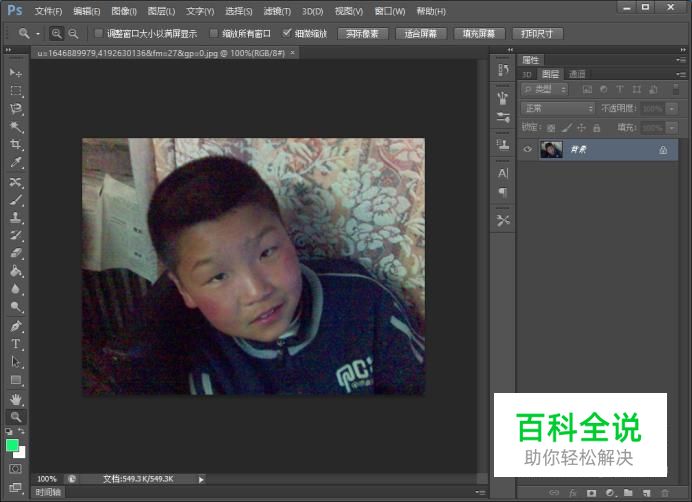692x502 pixels.
Task: Select the Rectangle shape tool
Action: click(x=16, y=380)
